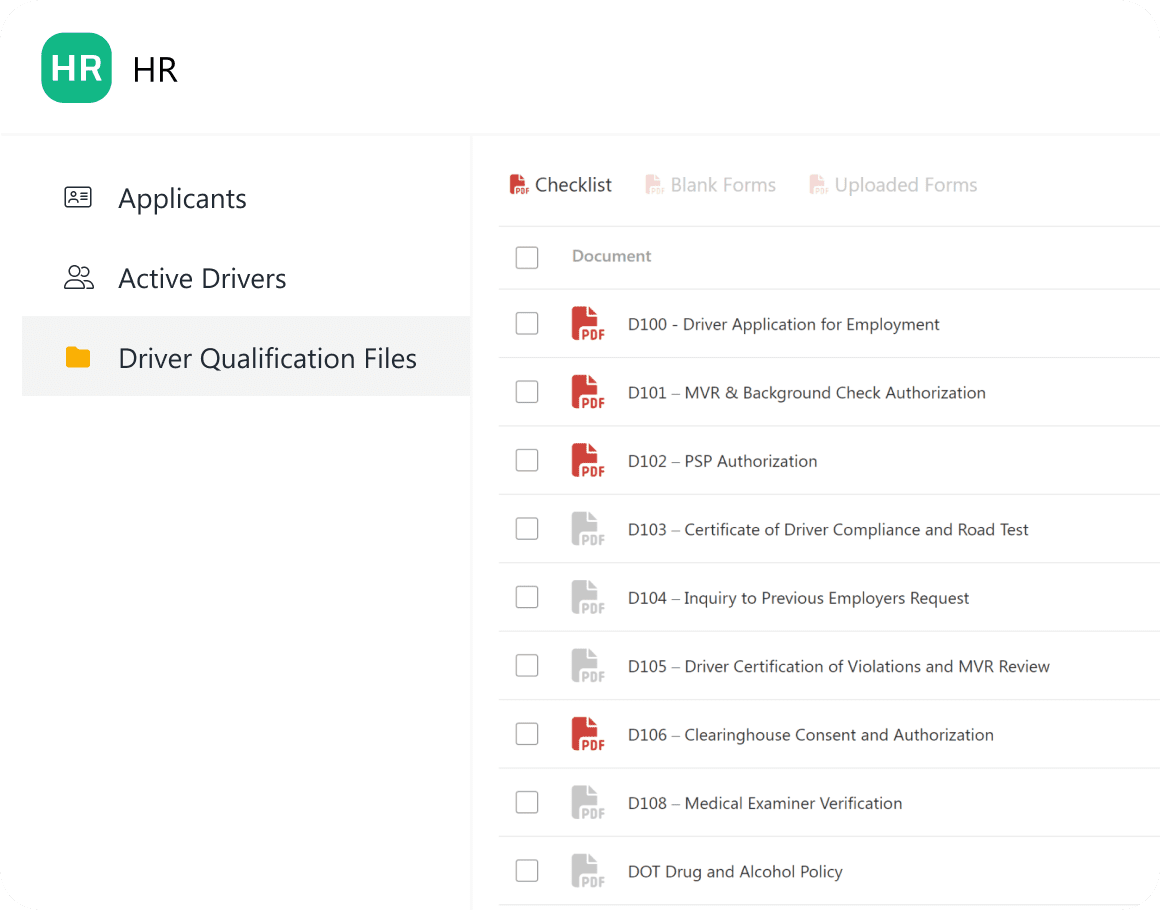Open the red PDF icon for D100
The height and width of the screenshot is (910, 1160).
pos(588,323)
